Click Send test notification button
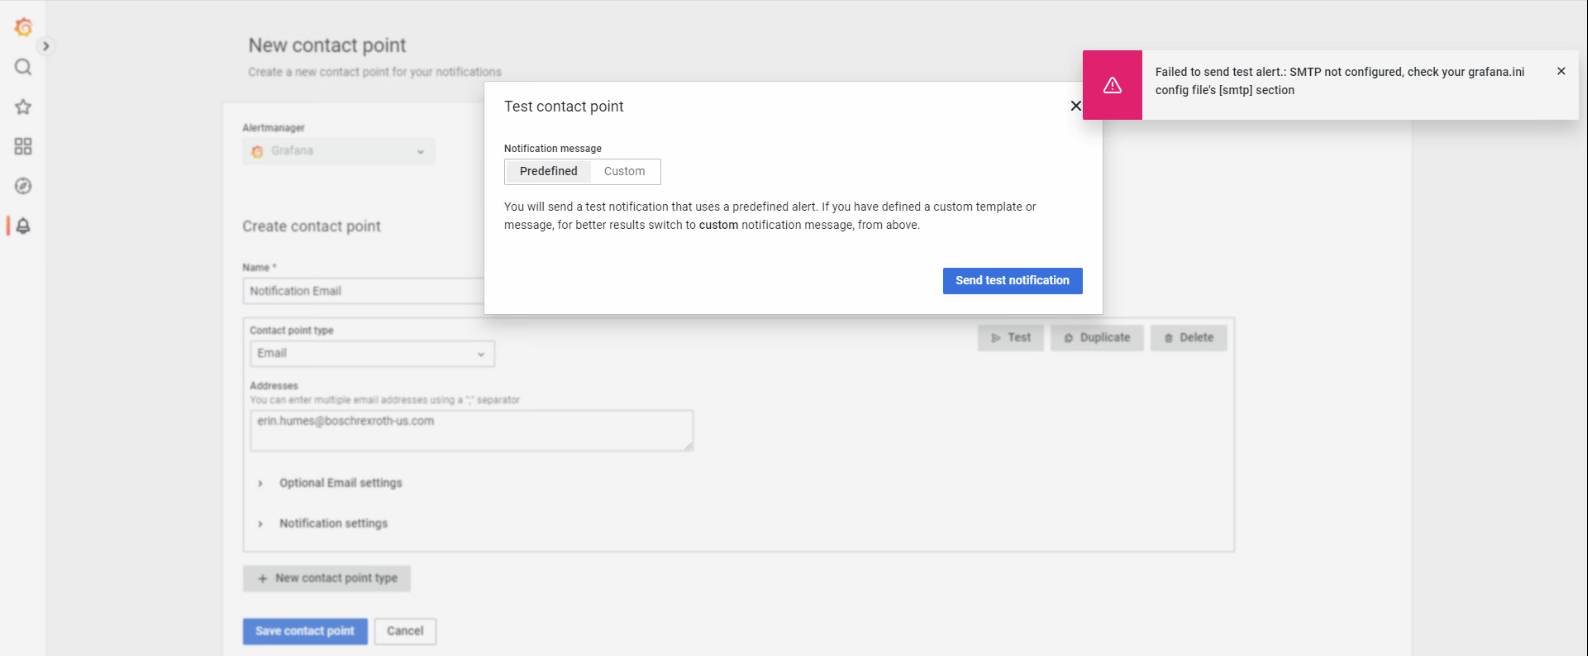 (1012, 281)
